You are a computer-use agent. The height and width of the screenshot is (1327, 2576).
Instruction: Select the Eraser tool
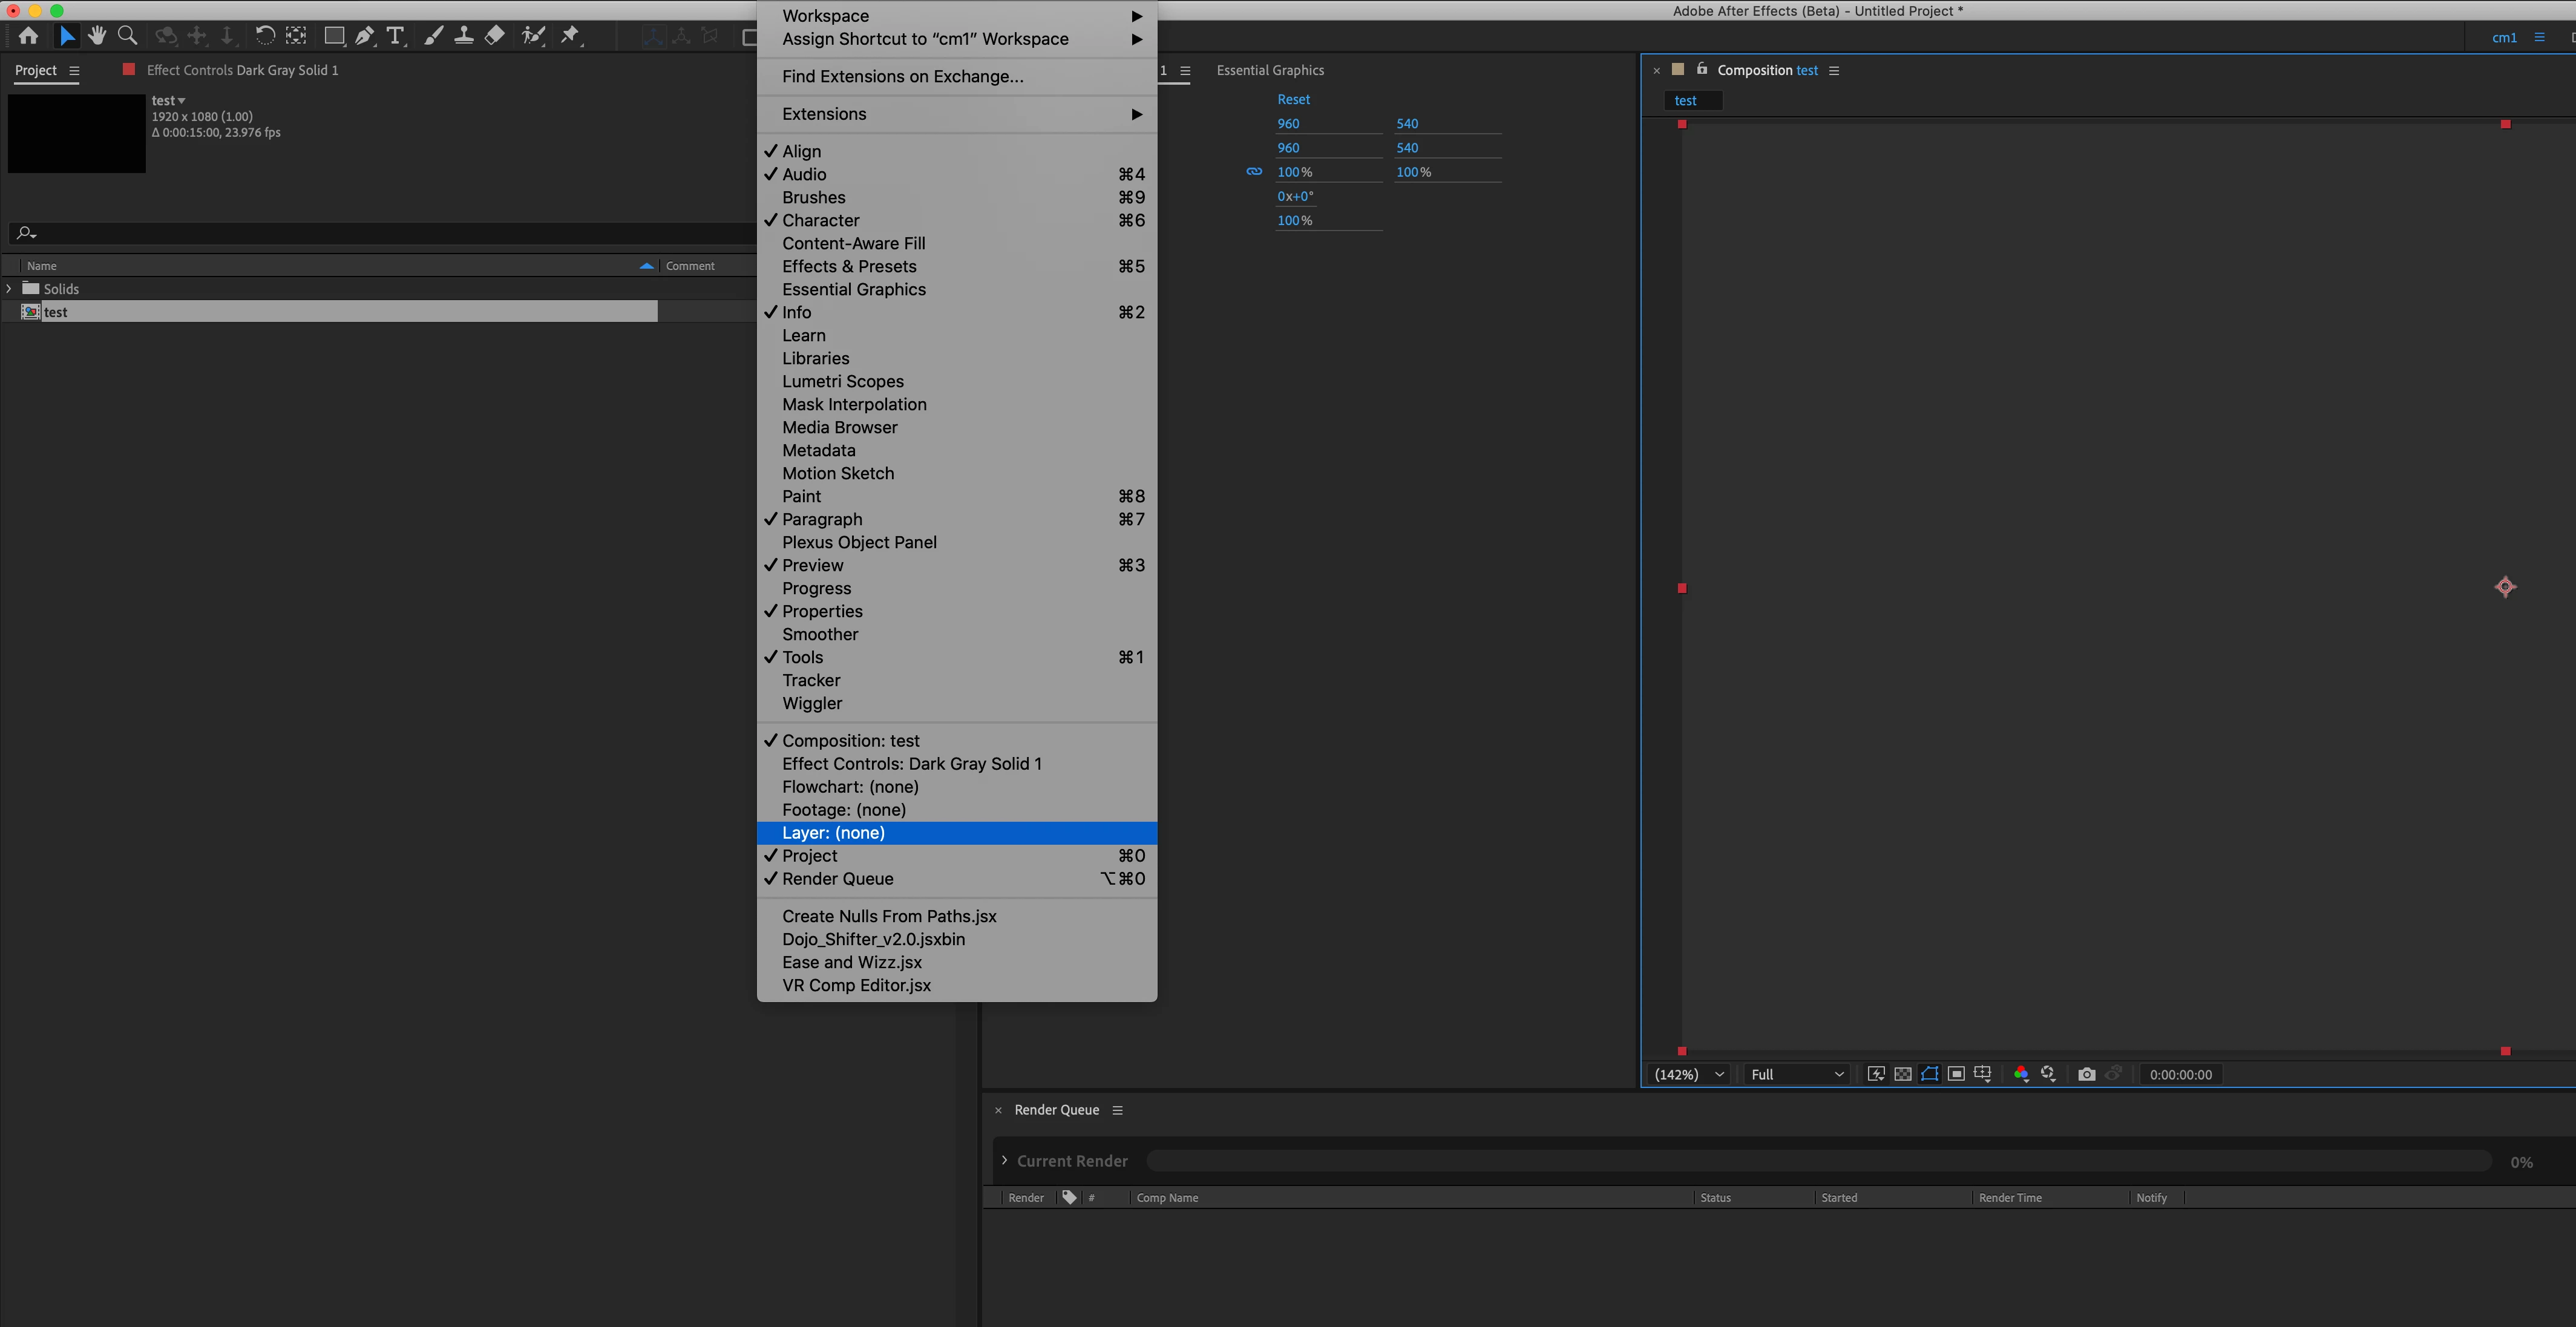[x=494, y=36]
